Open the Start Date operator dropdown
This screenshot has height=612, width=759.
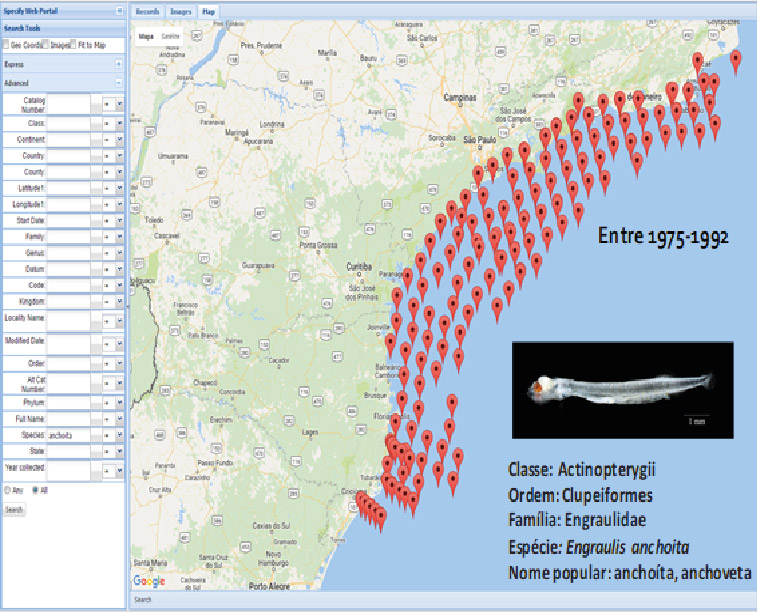[120, 220]
